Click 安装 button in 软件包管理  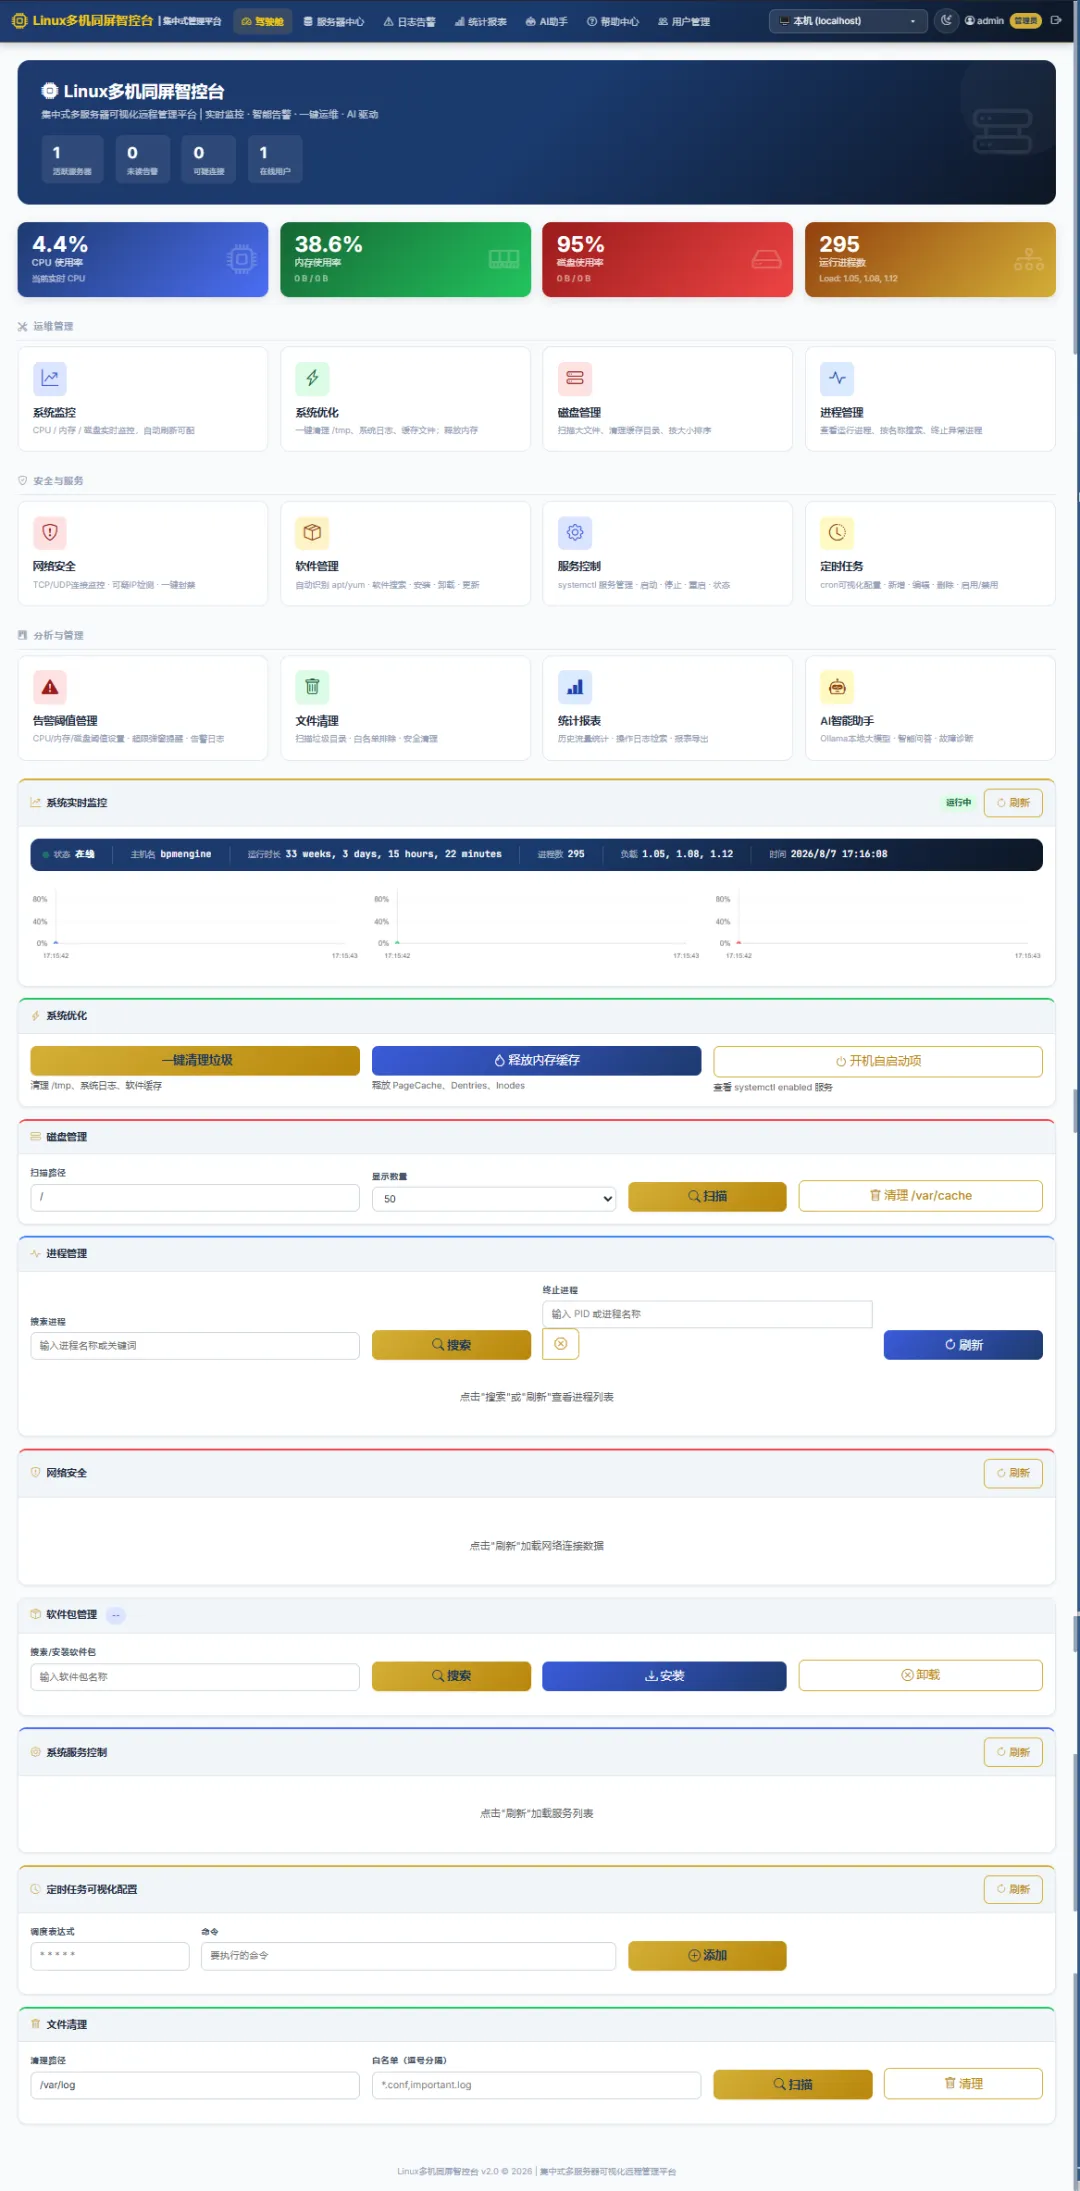coord(664,1675)
